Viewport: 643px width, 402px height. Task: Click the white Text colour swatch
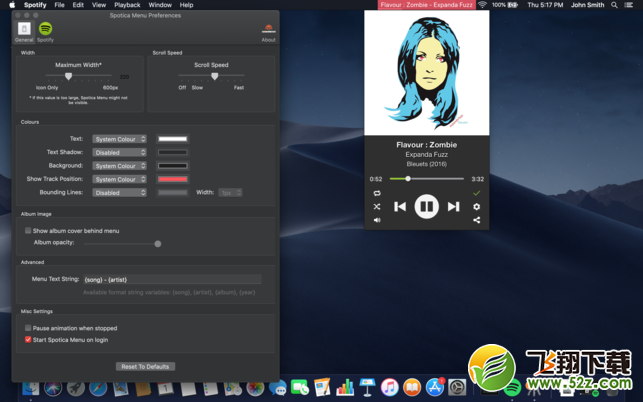click(x=173, y=139)
